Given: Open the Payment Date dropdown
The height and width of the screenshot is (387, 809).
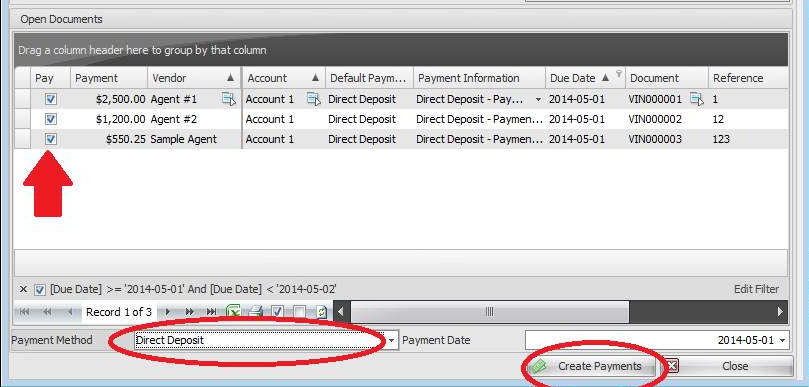Looking at the screenshot, I should 783,341.
